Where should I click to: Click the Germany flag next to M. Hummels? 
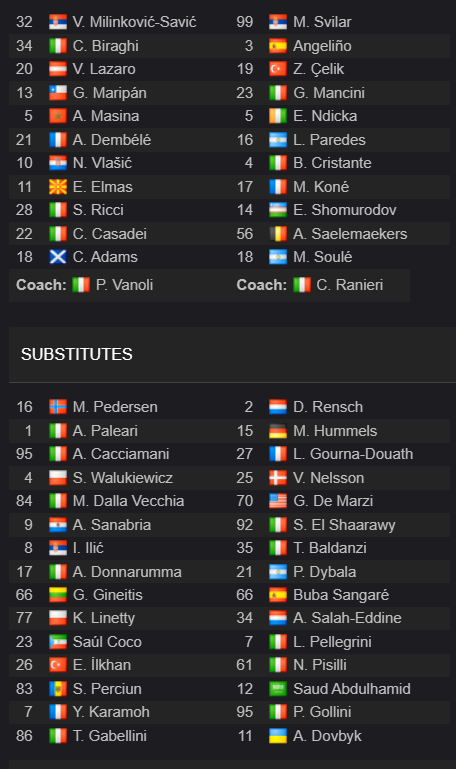click(278, 431)
